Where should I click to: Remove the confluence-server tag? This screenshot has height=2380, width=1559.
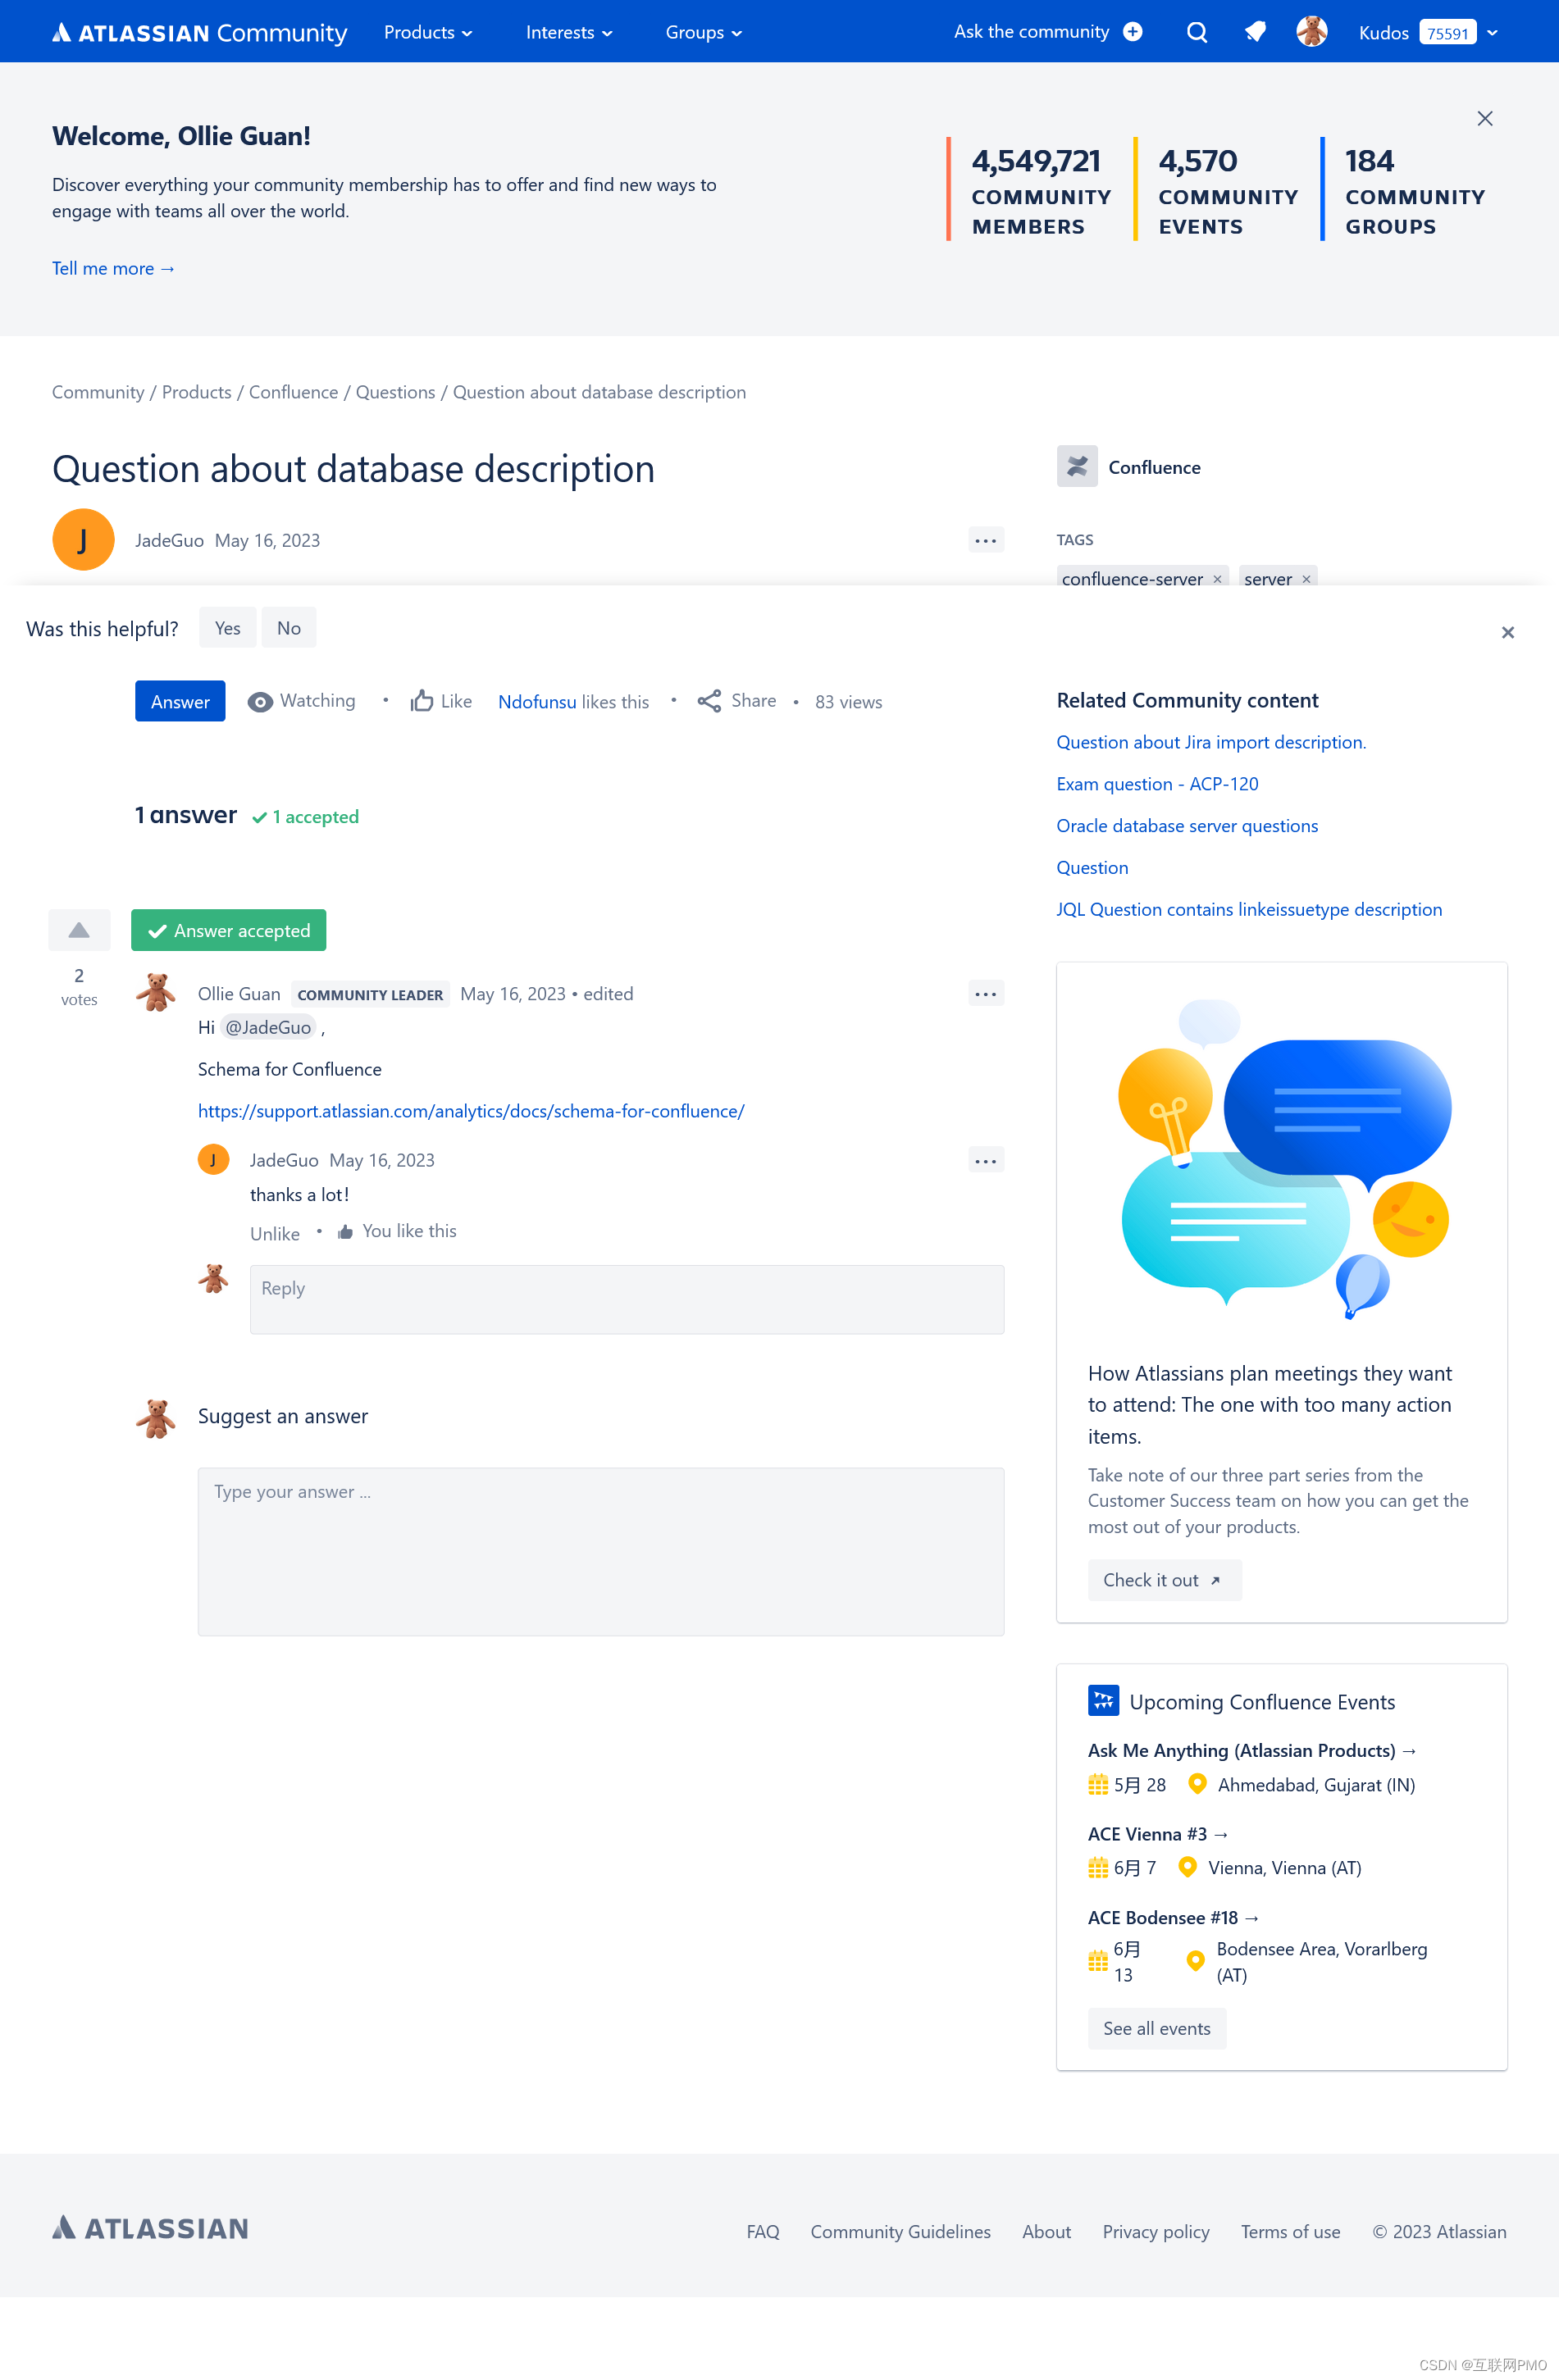point(1217,579)
